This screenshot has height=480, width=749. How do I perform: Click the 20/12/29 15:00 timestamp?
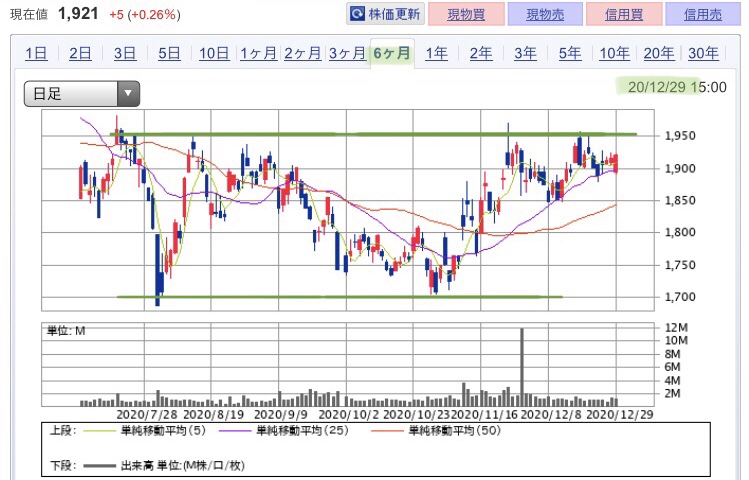click(x=677, y=87)
